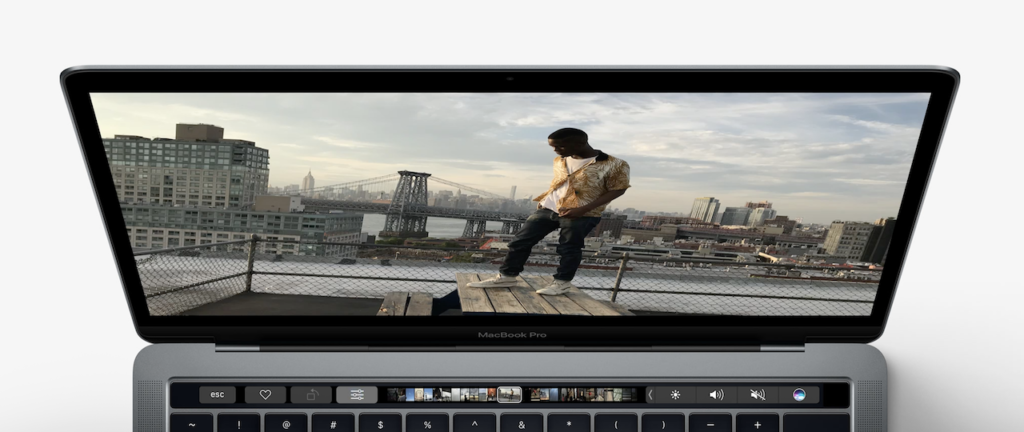Screen dimensions: 1024x432
Task: Tap the Brightness sun icon
Action: [675, 395]
